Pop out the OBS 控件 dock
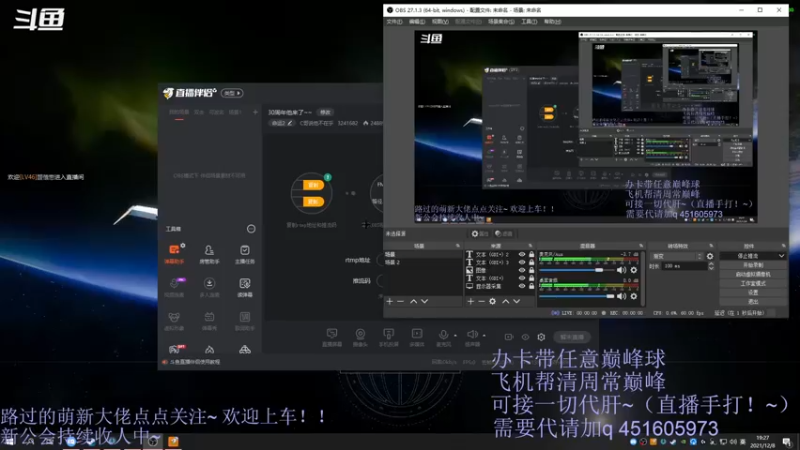800x450 pixels. pyautogui.click(x=783, y=246)
